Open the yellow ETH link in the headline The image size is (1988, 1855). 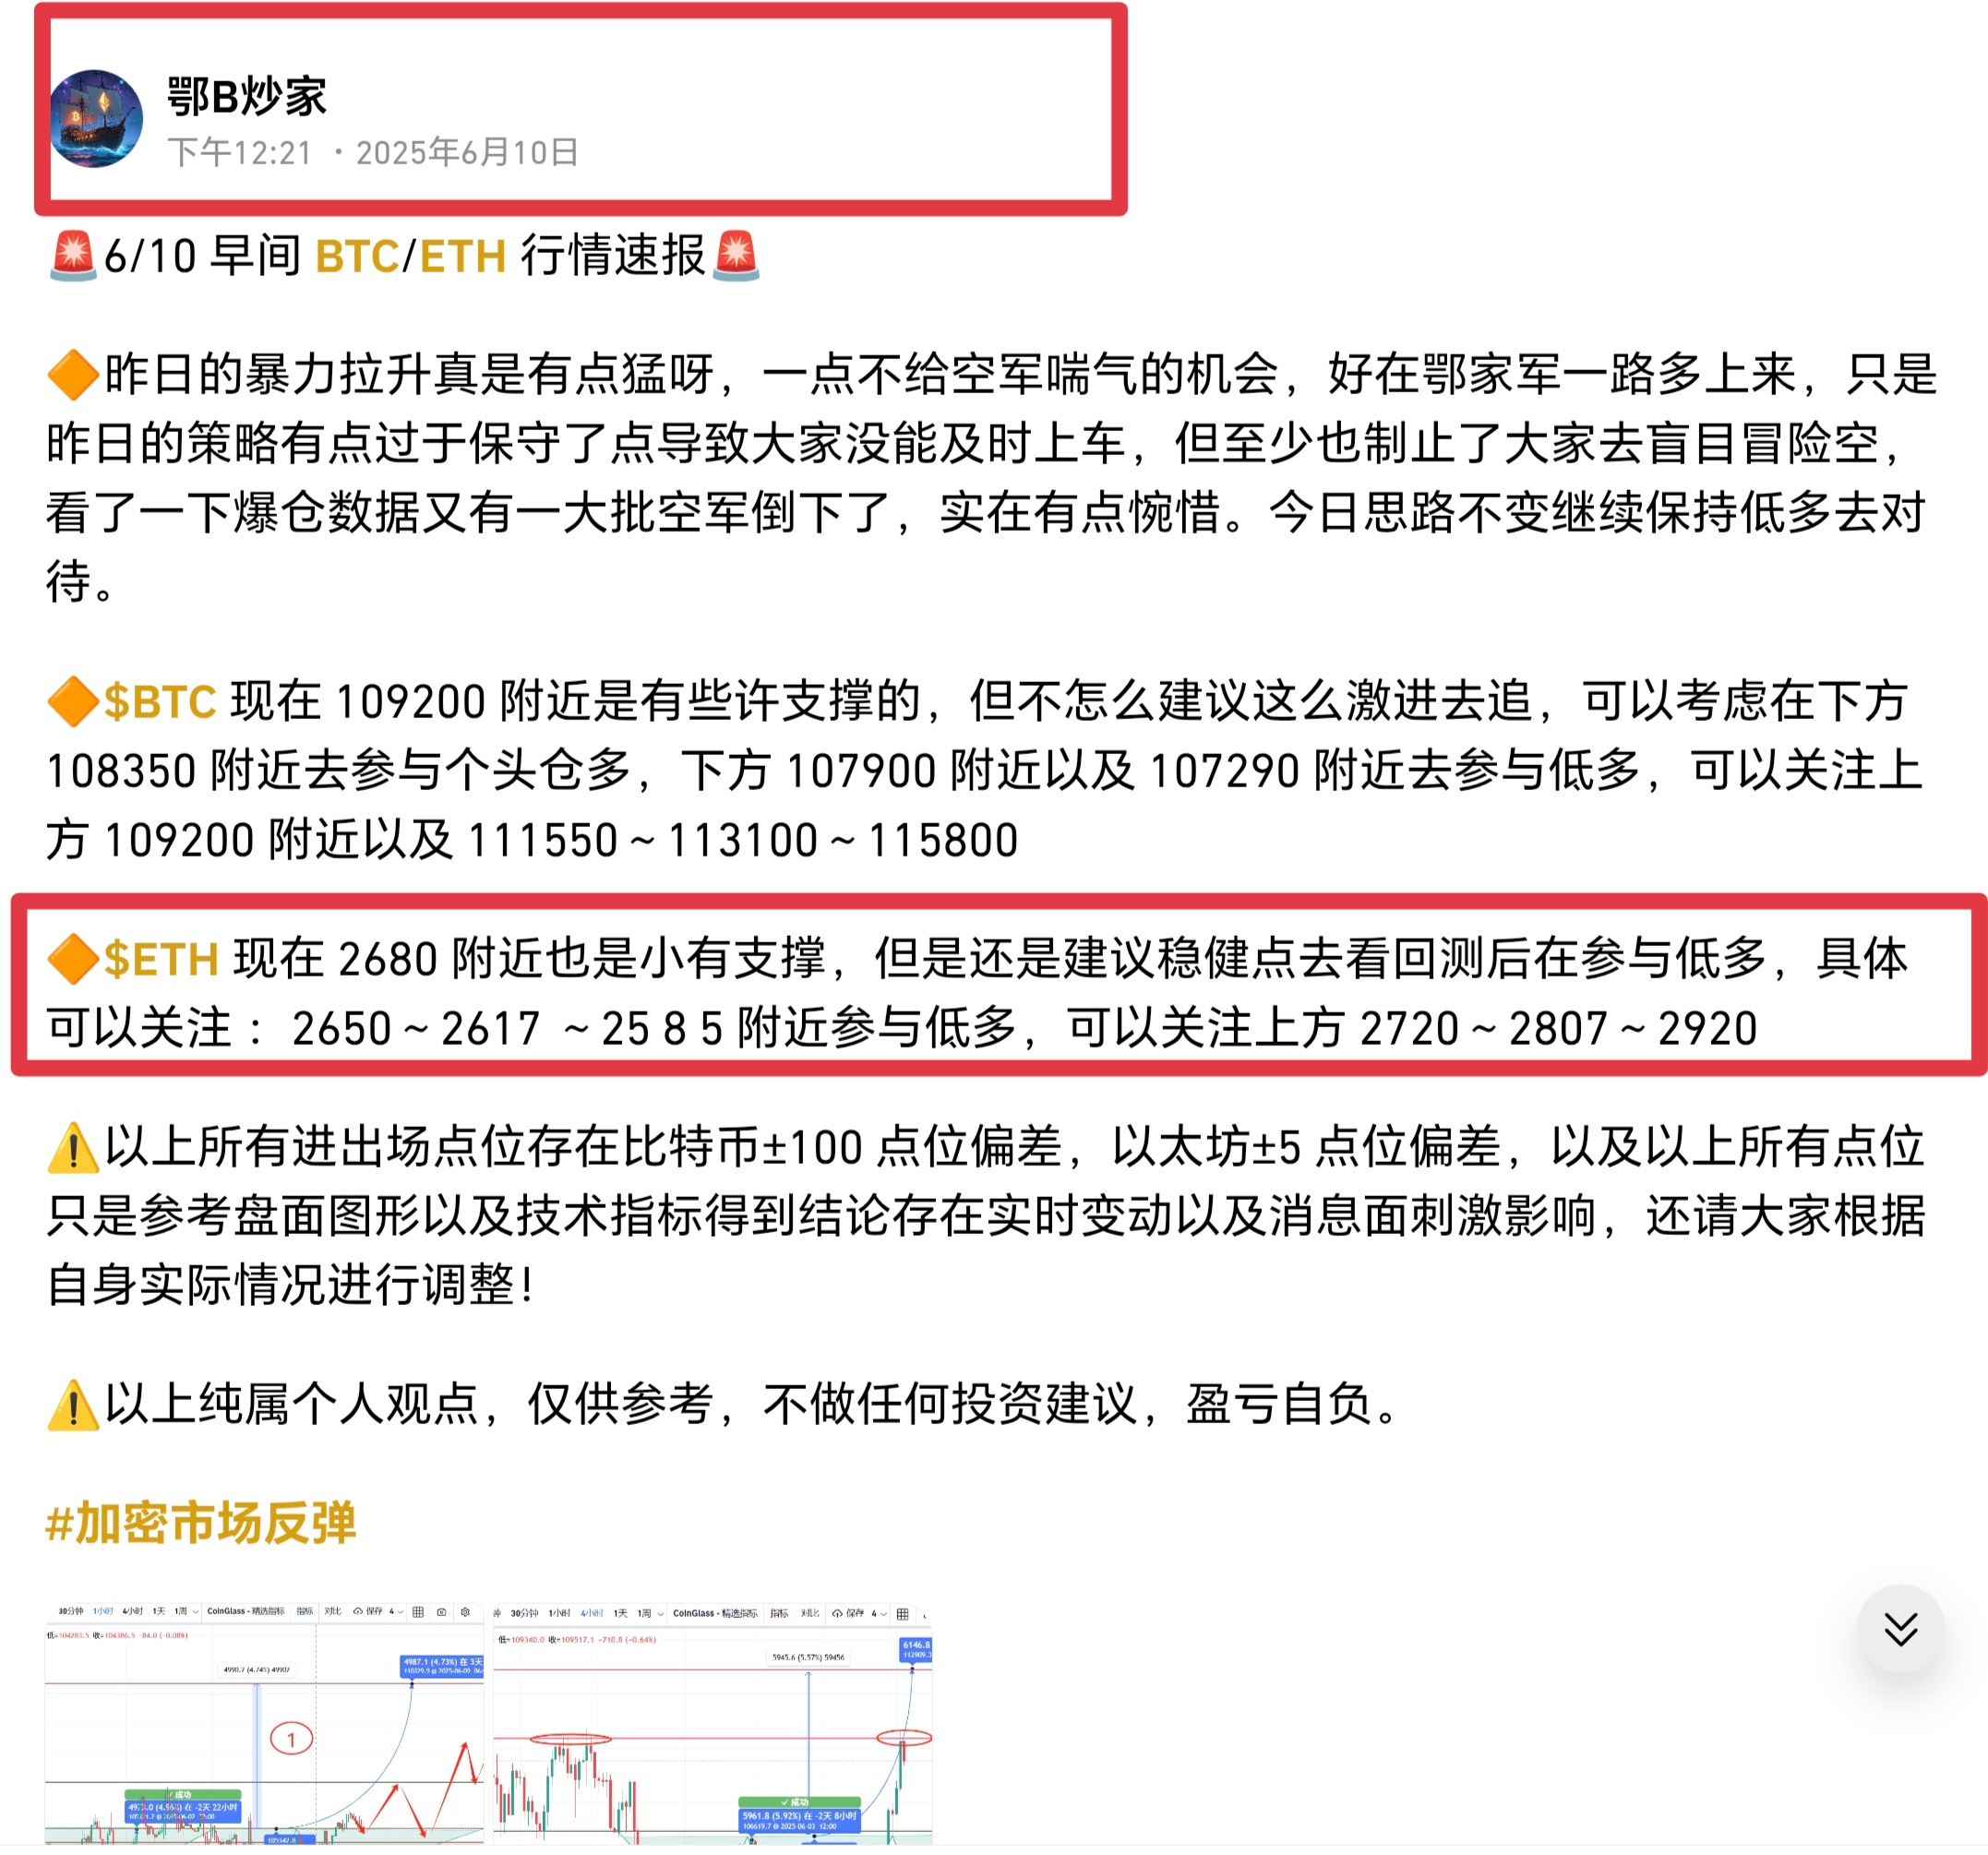463,256
